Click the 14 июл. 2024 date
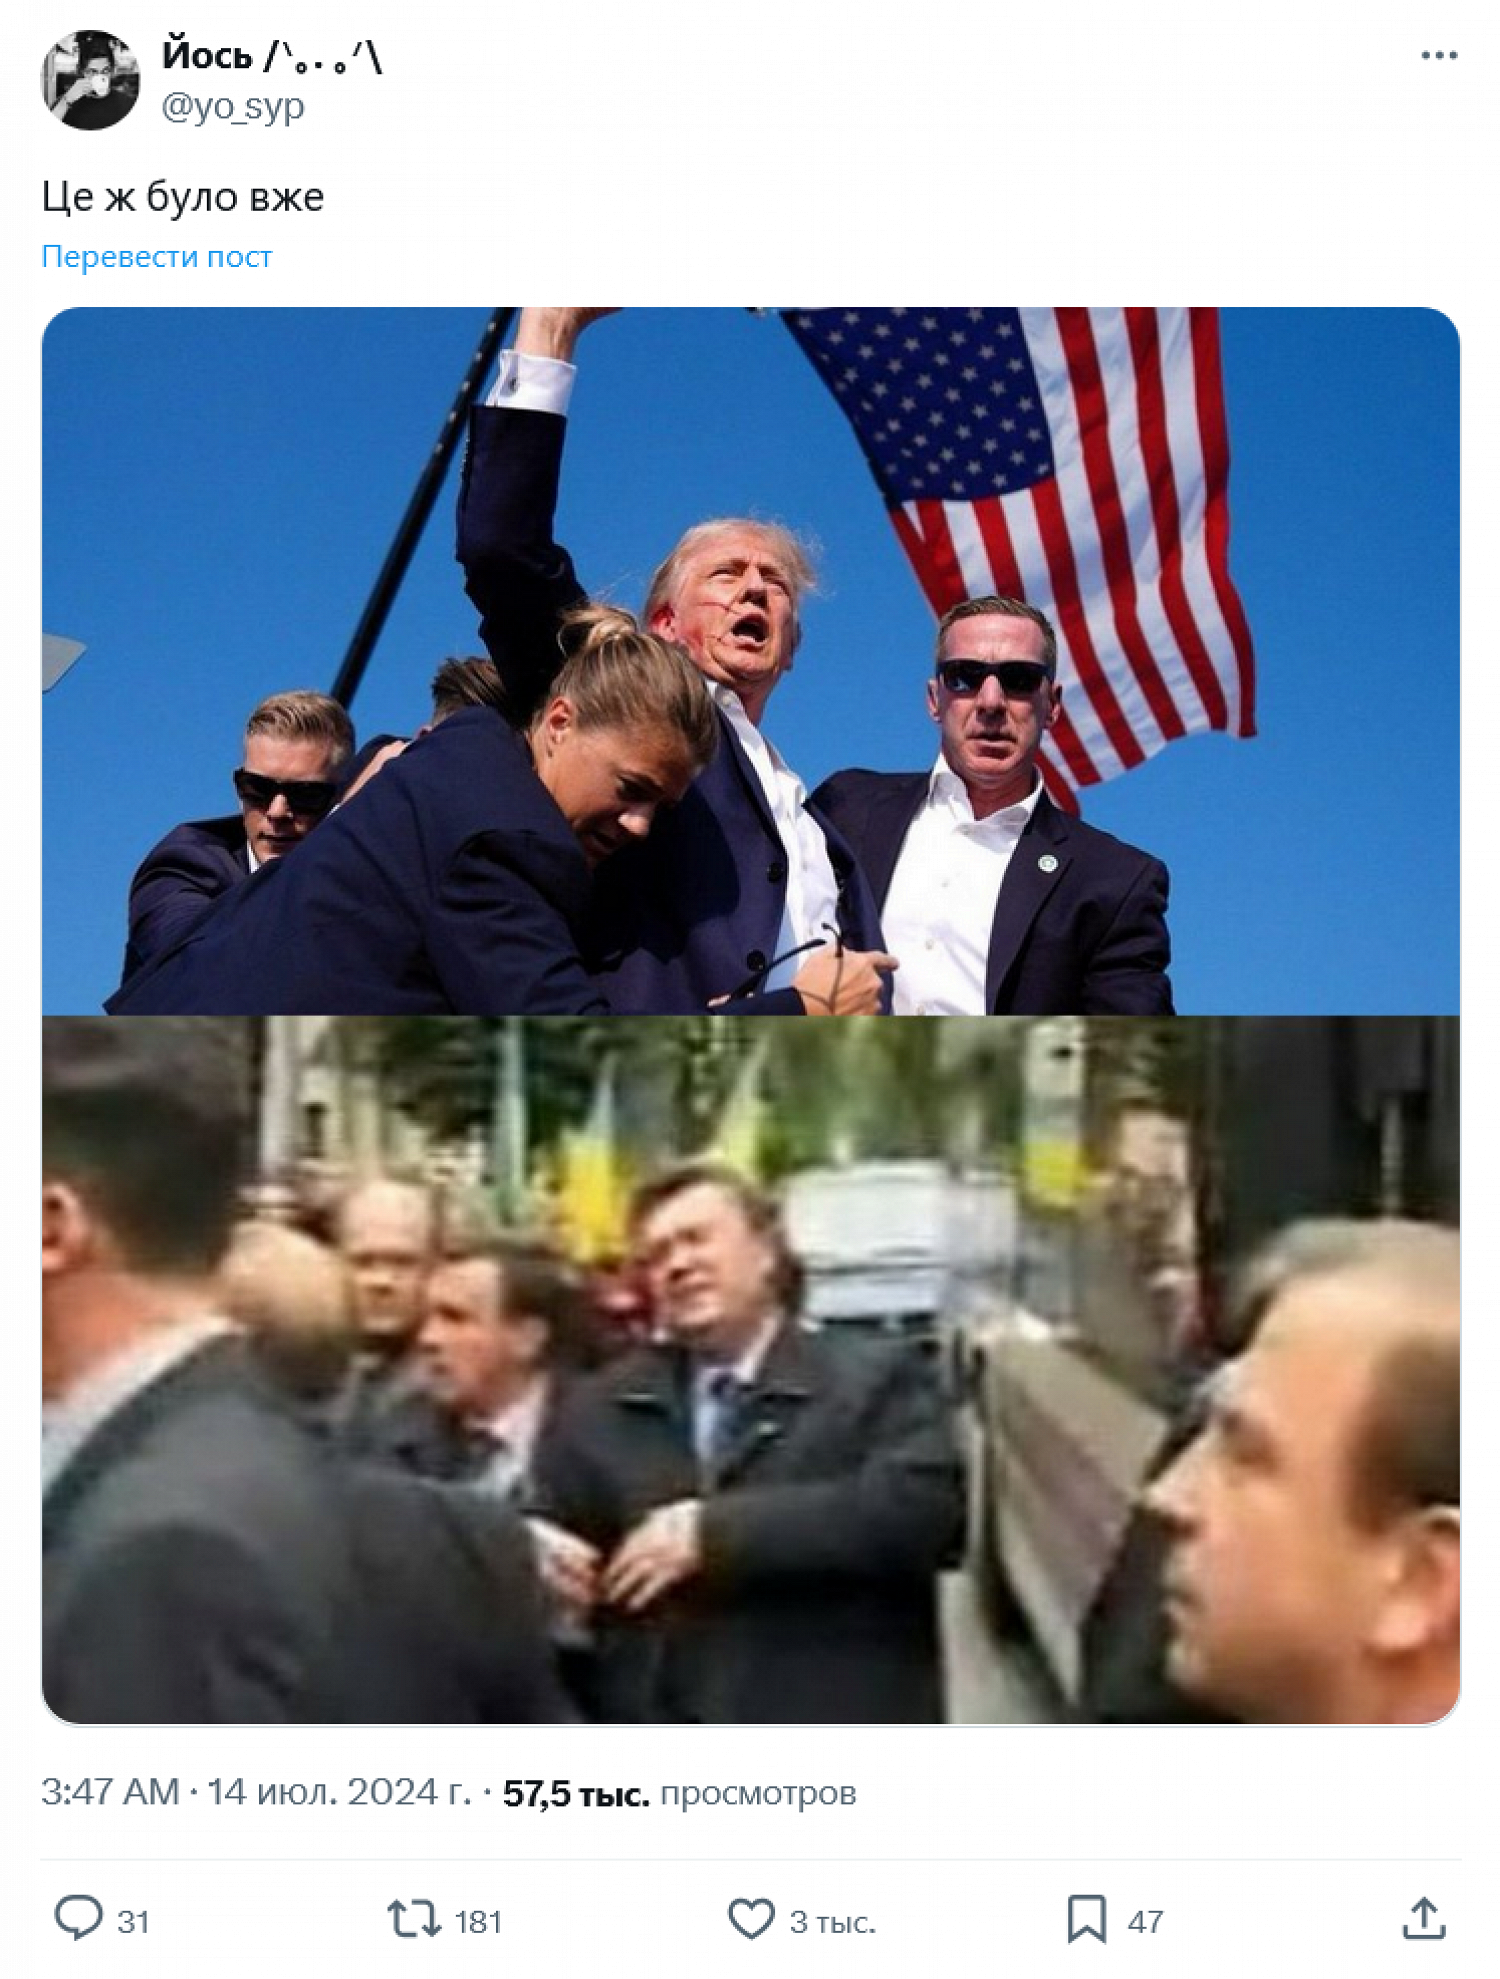Image resolution: width=1500 pixels, height=1979 pixels. point(339,1792)
